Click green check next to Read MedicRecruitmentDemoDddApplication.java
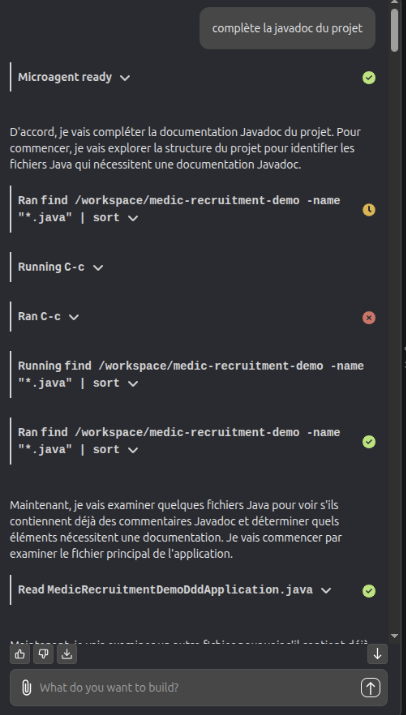406x715 pixels. [x=369, y=591]
